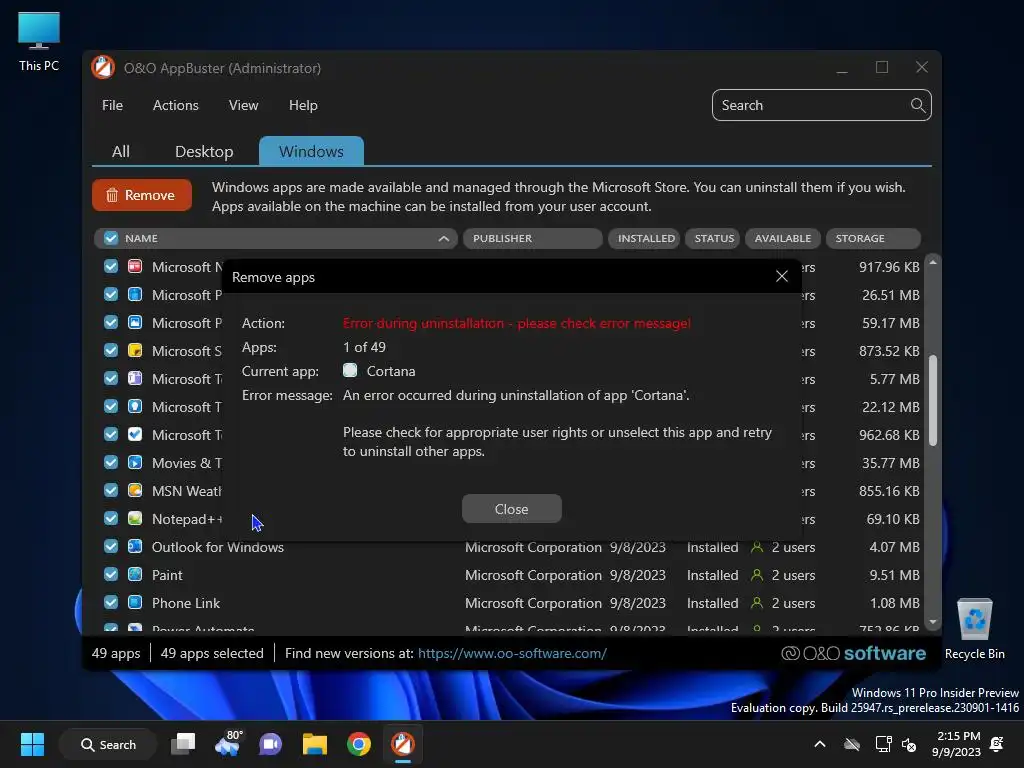Open the View menu

coord(244,105)
